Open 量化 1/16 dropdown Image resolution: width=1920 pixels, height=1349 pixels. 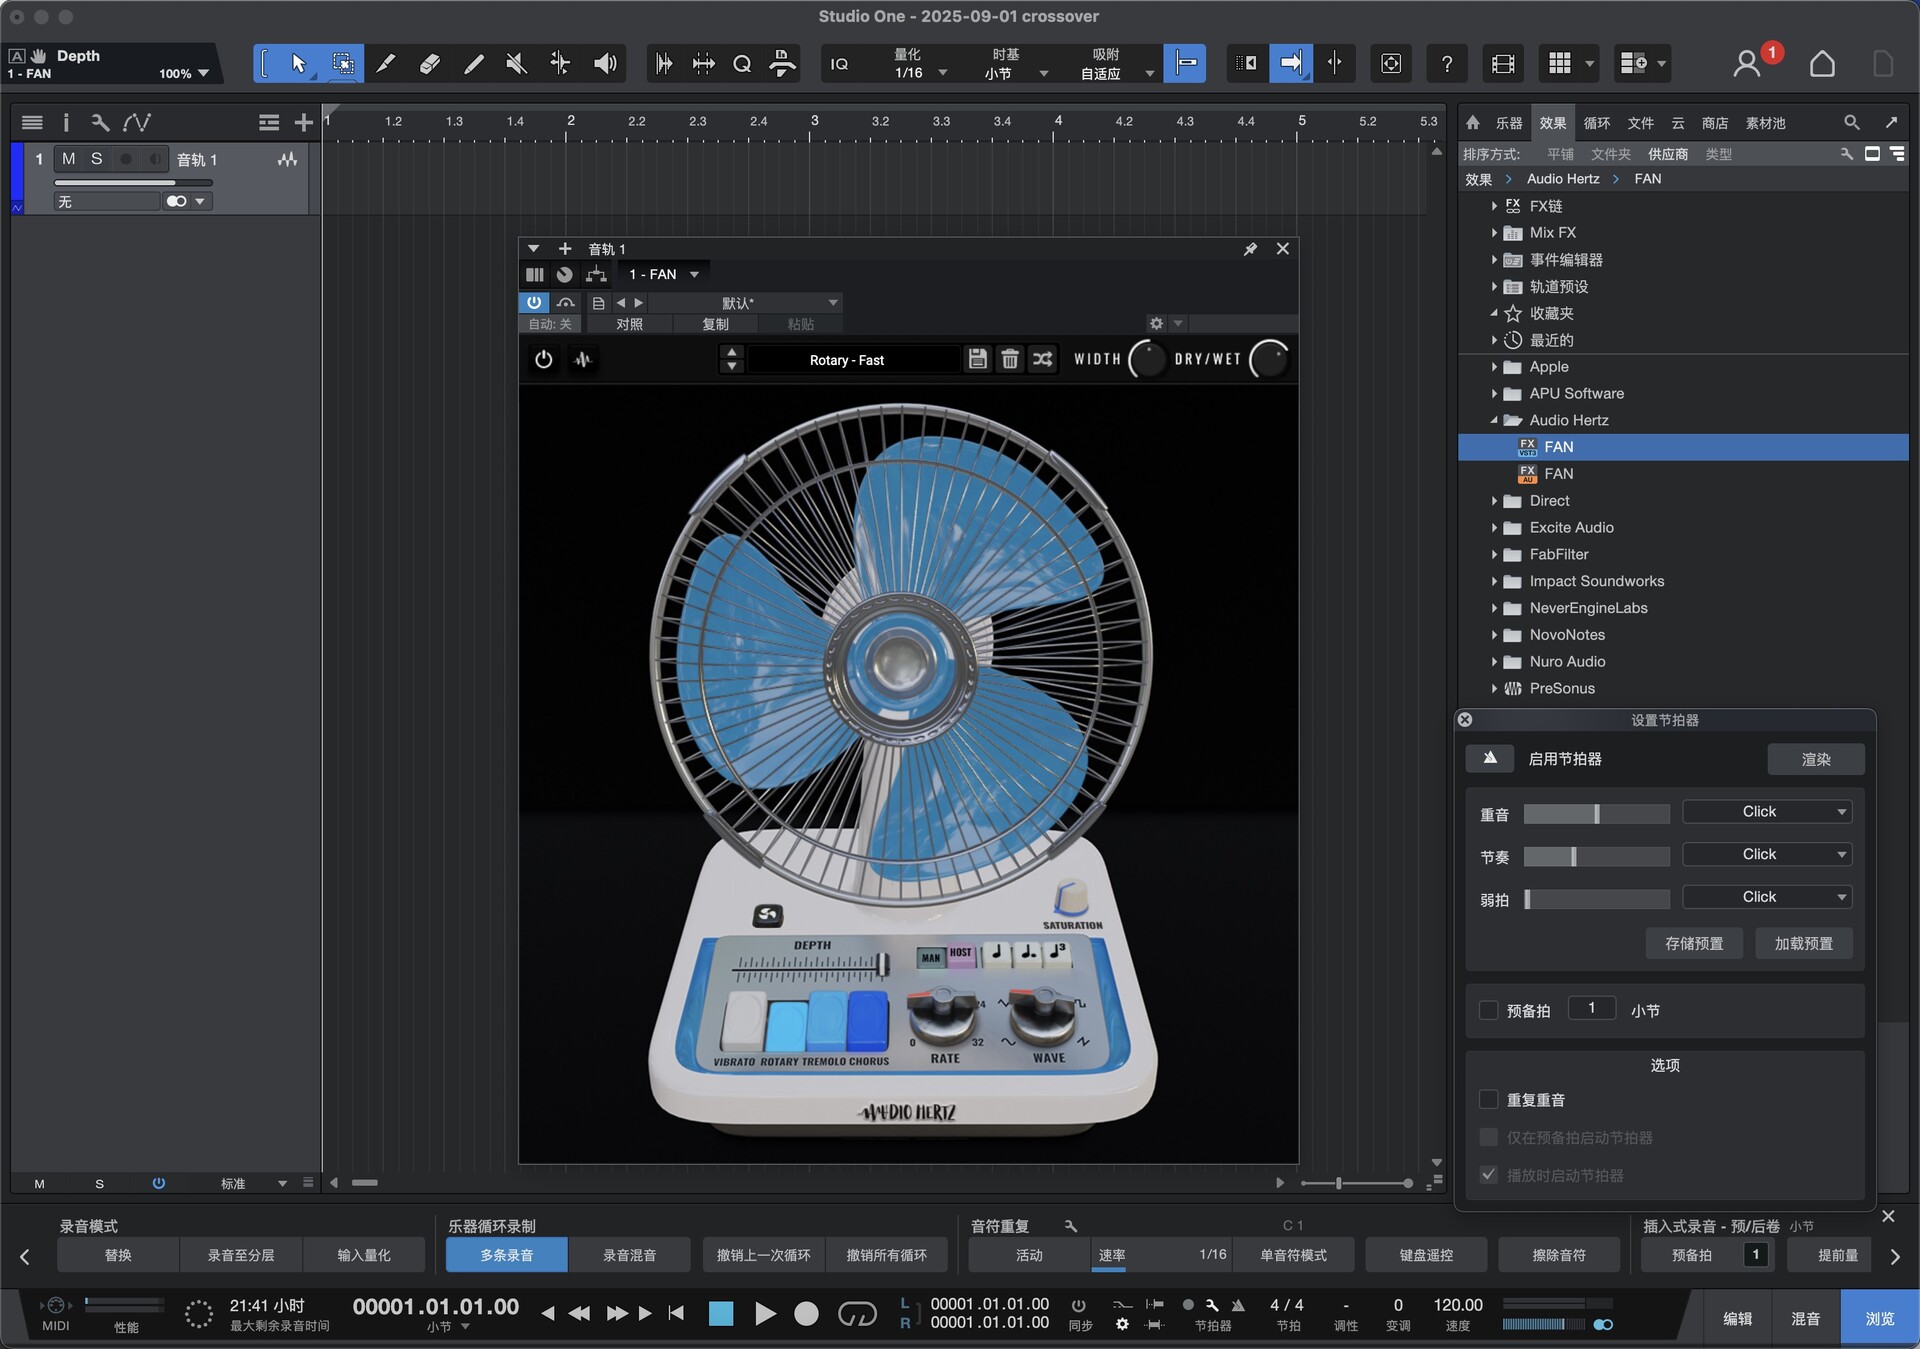[917, 73]
